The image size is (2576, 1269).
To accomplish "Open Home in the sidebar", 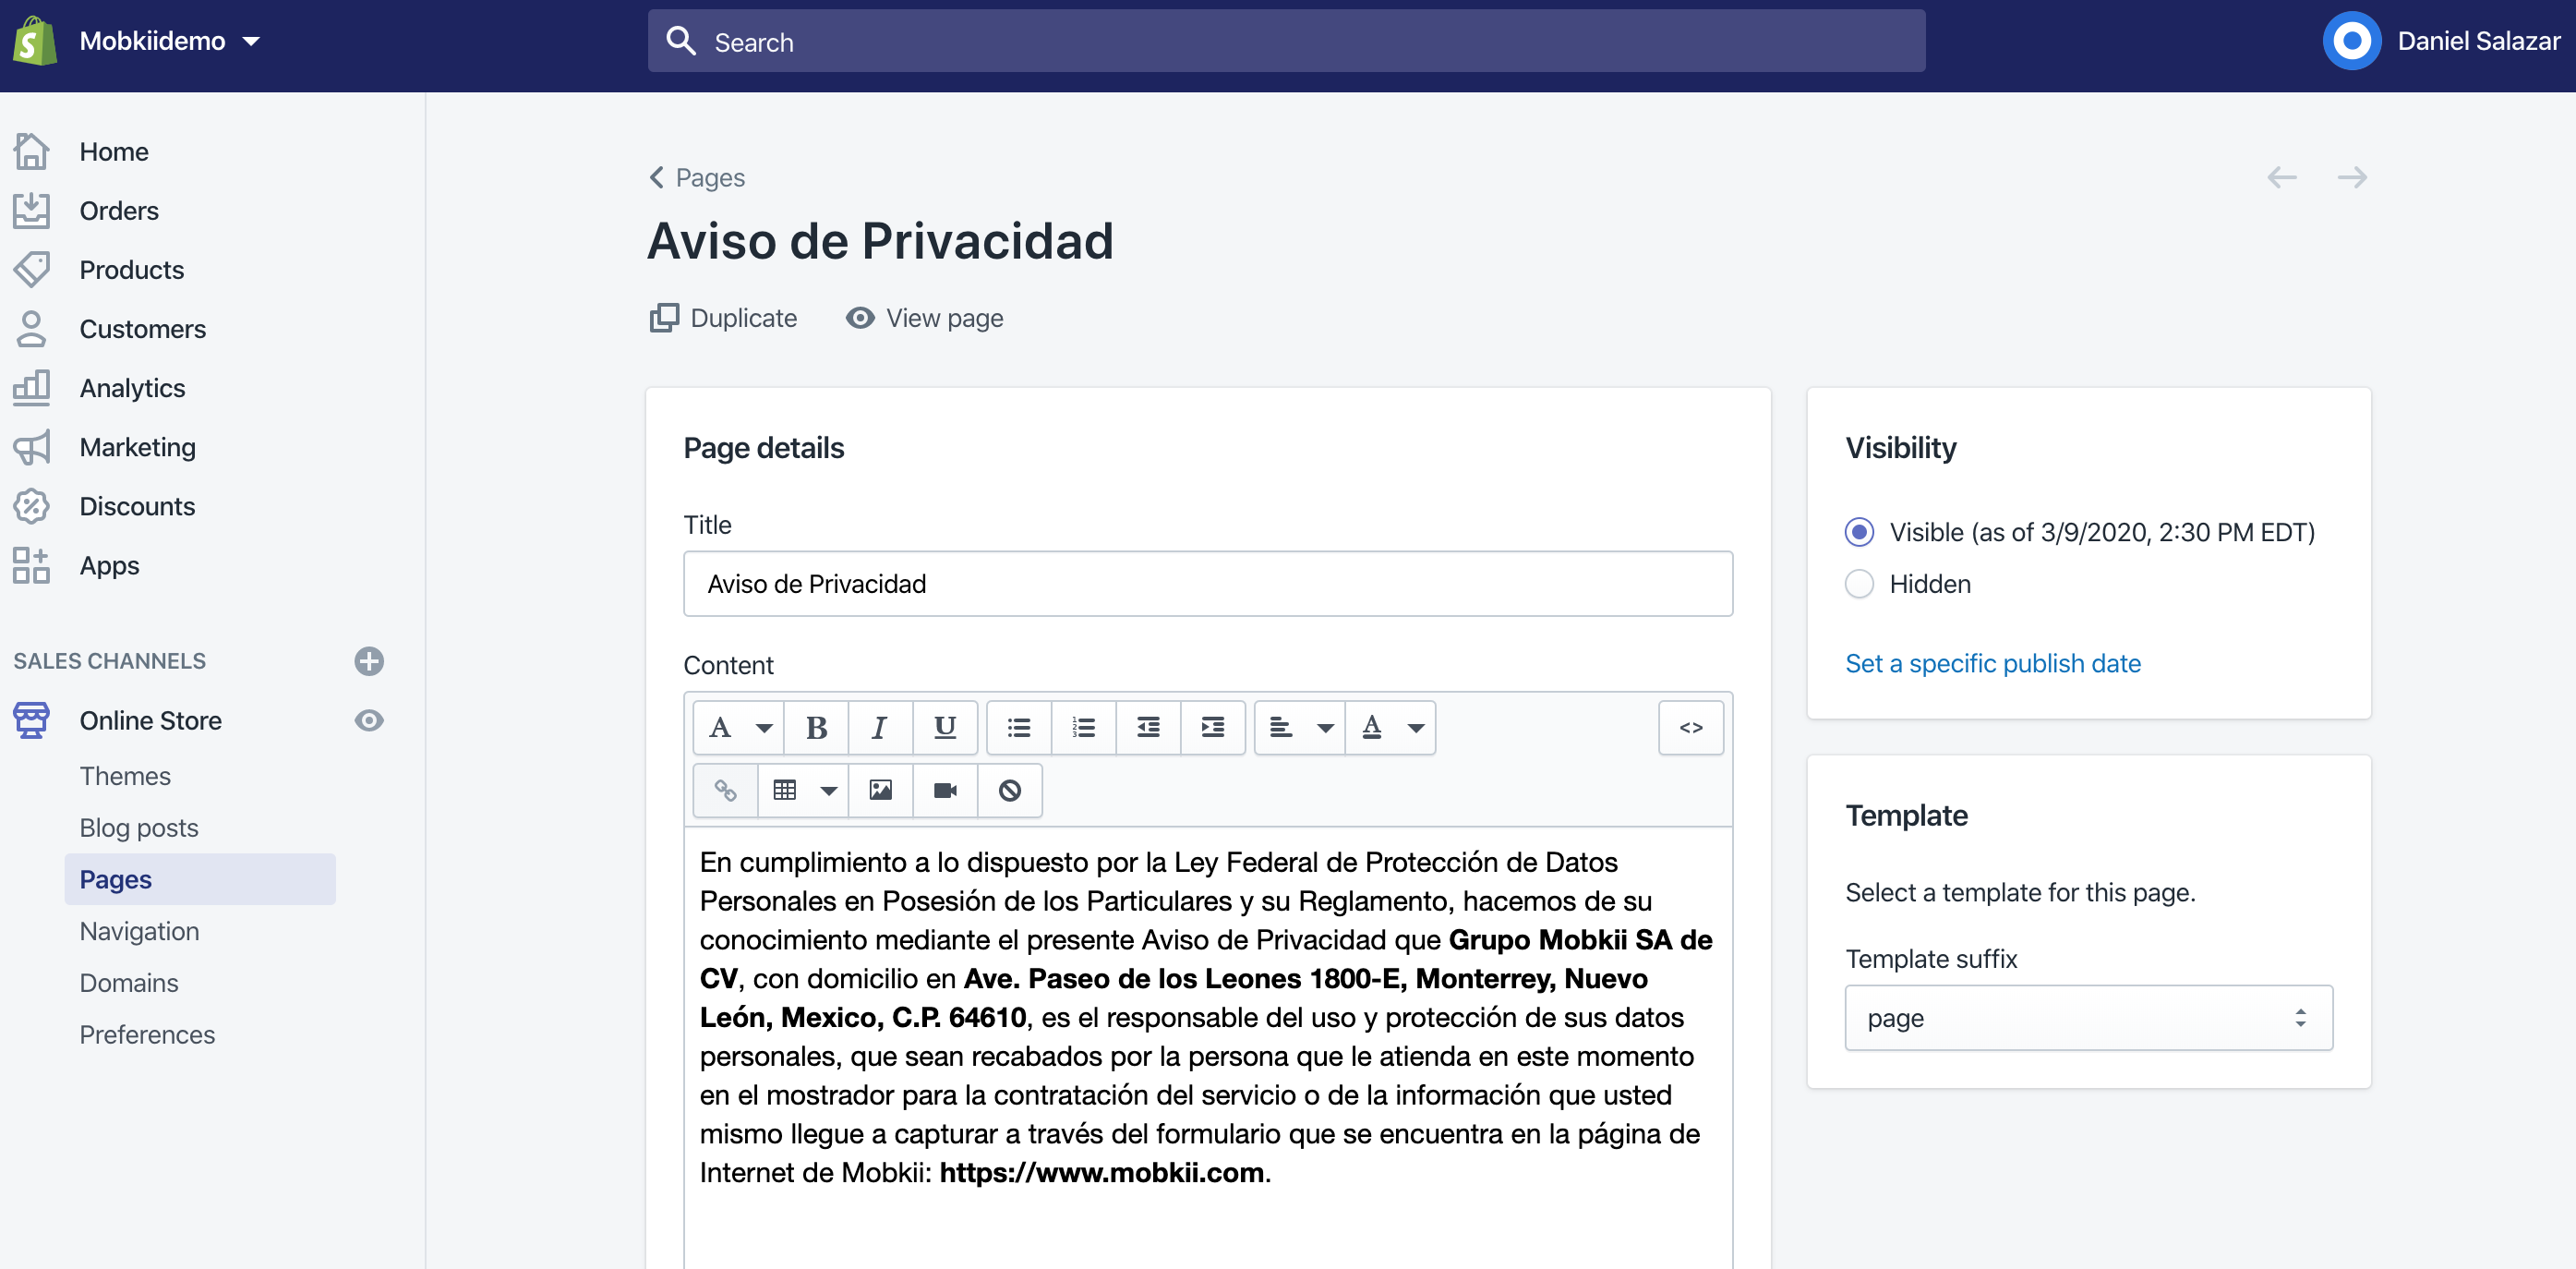I will pyautogui.click(x=113, y=152).
